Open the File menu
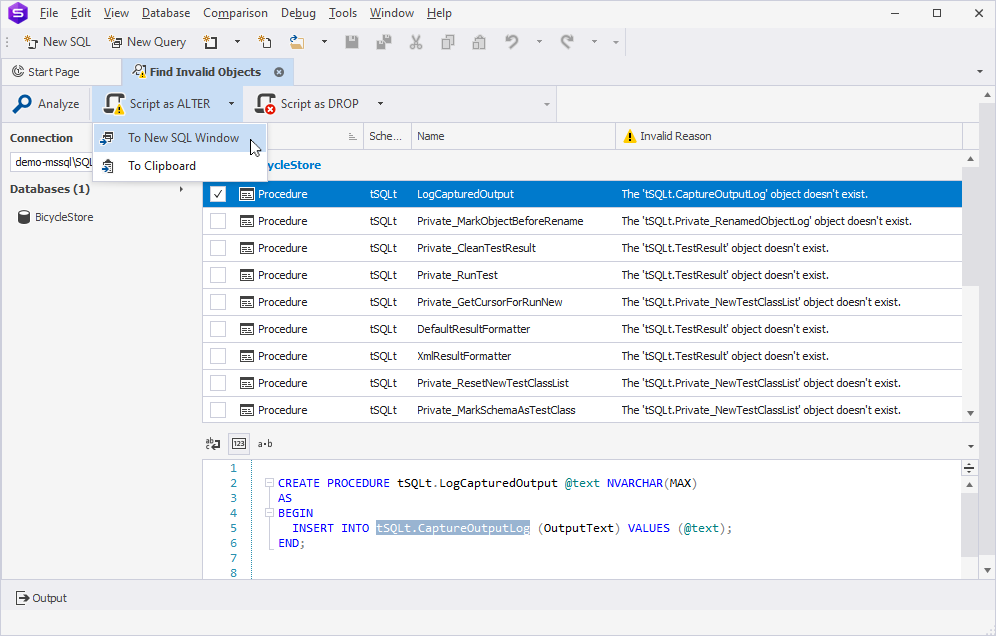The height and width of the screenshot is (636, 996). [49, 13]
